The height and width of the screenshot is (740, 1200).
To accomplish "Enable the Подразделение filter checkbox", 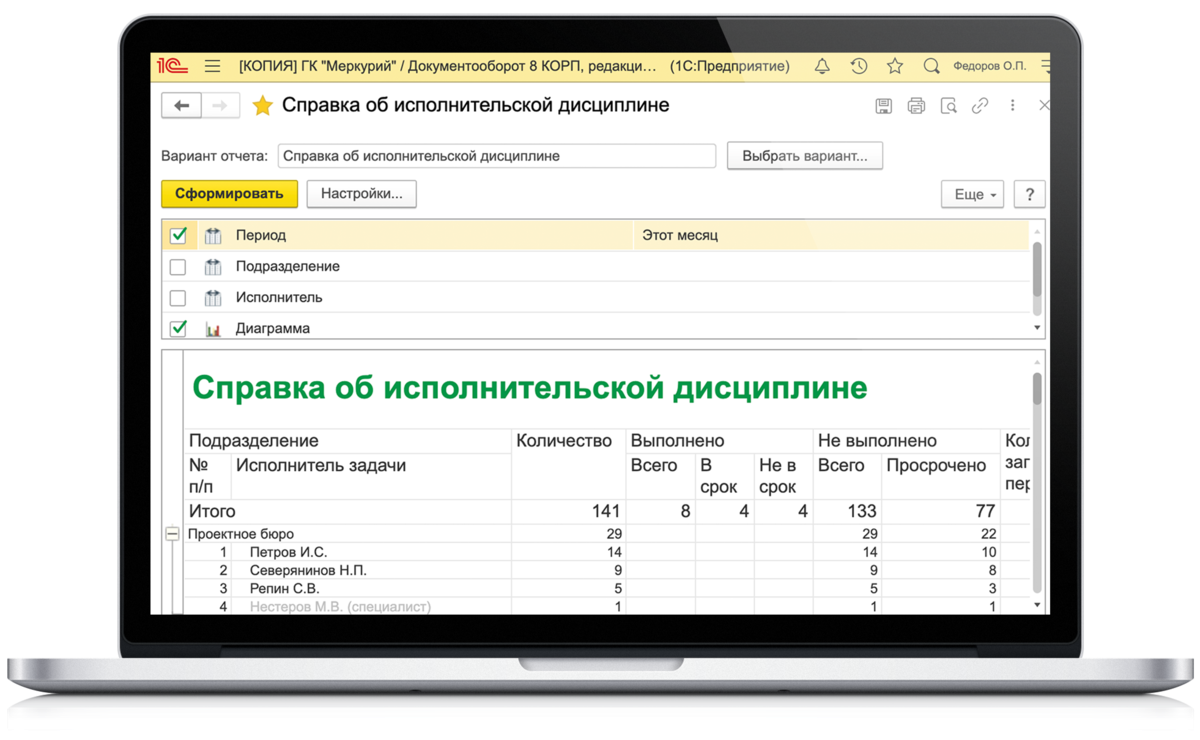I will coord(178,267).
